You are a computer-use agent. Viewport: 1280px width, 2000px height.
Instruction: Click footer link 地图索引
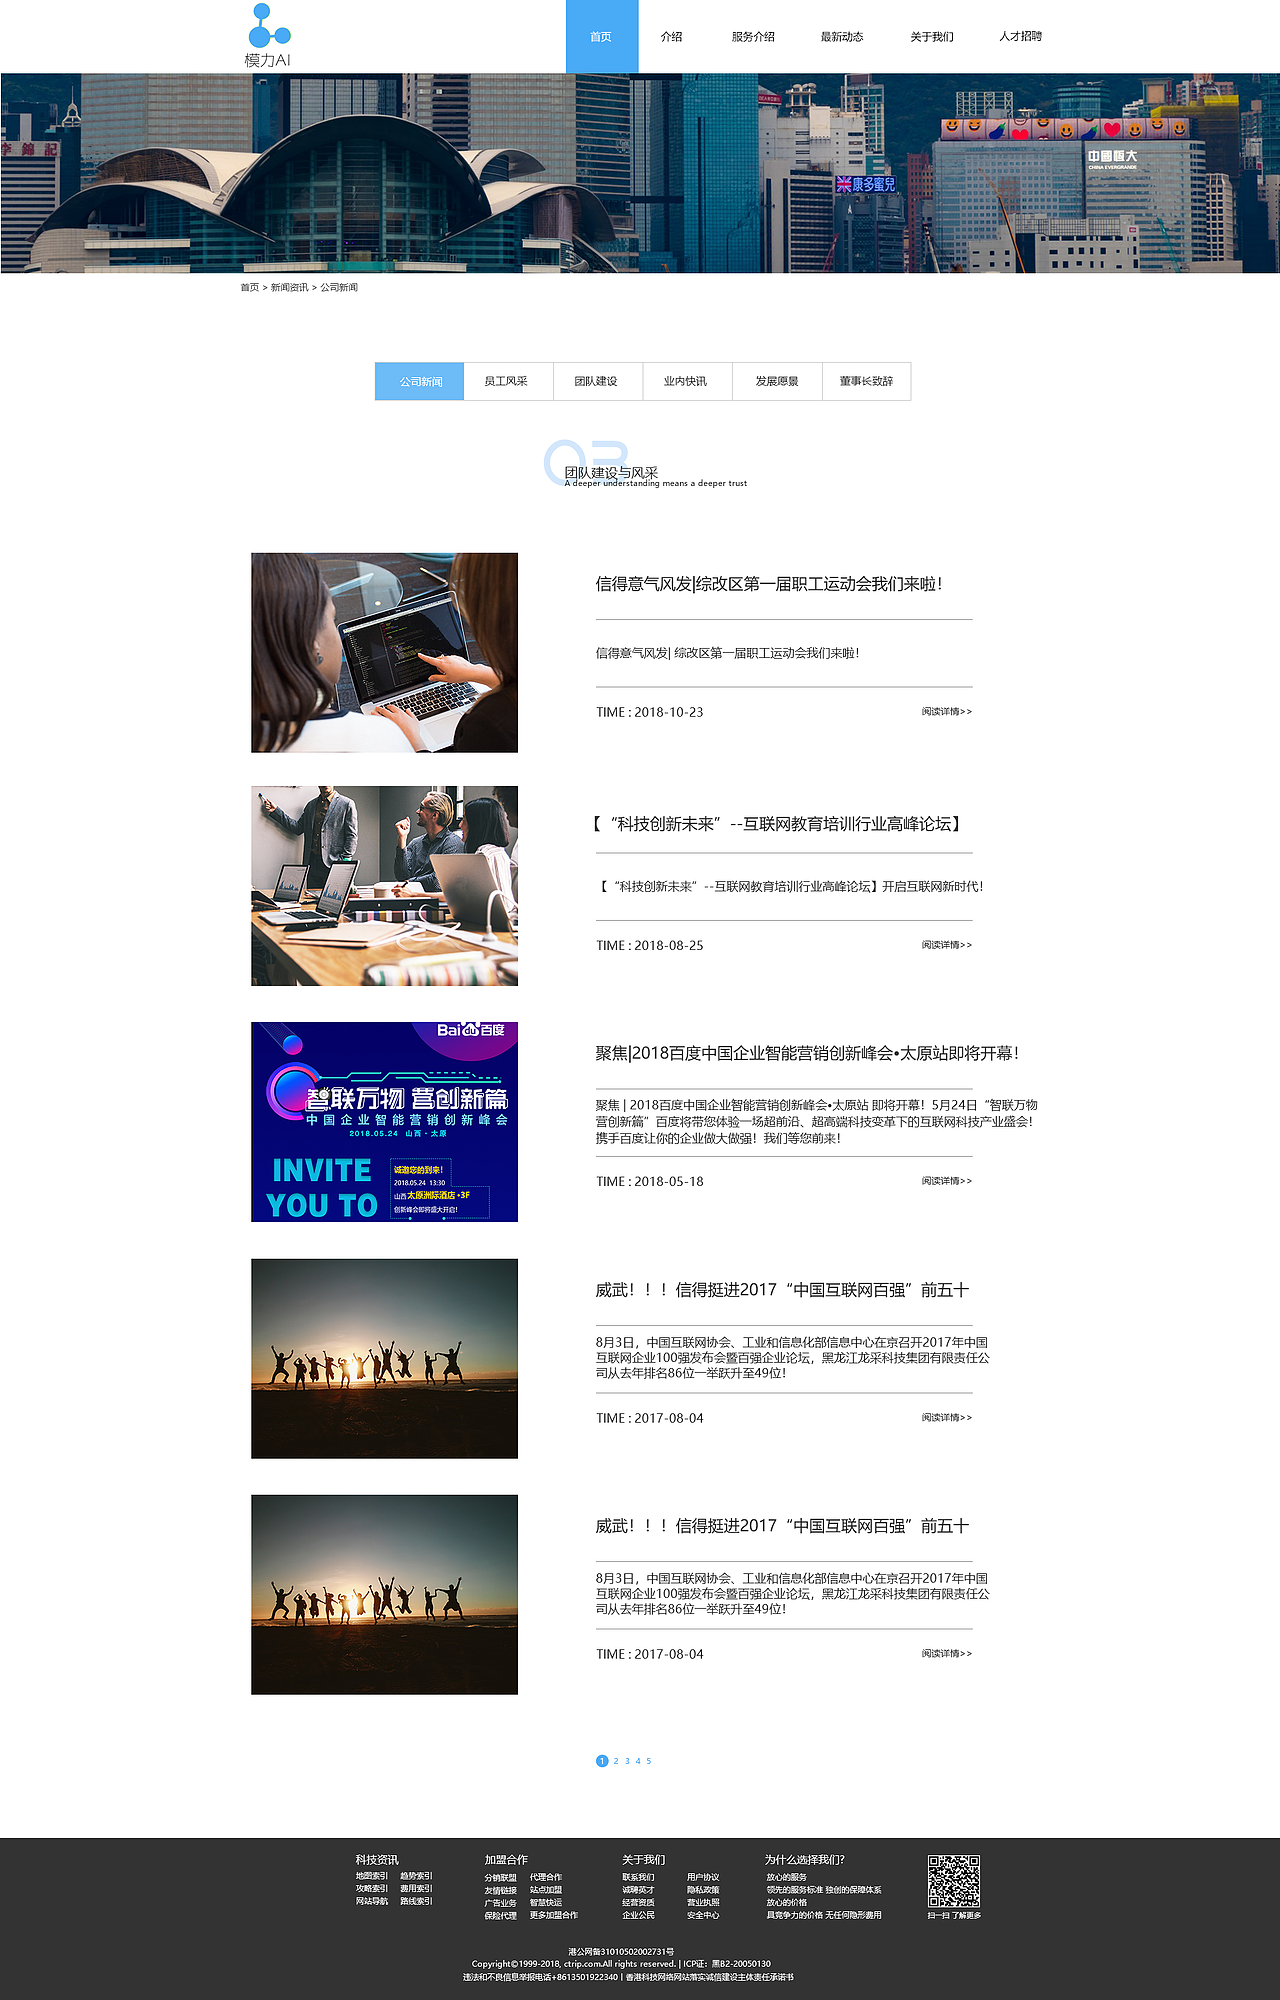372,1877
